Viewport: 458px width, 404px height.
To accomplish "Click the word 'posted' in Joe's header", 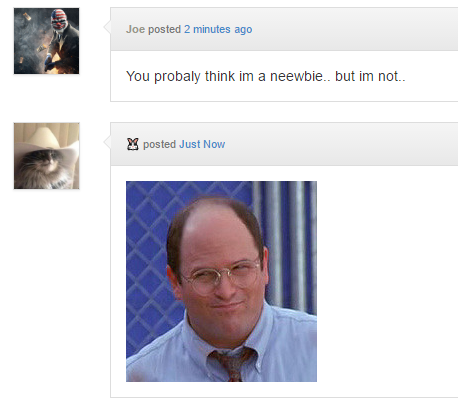I will click(x=164, y=29).
